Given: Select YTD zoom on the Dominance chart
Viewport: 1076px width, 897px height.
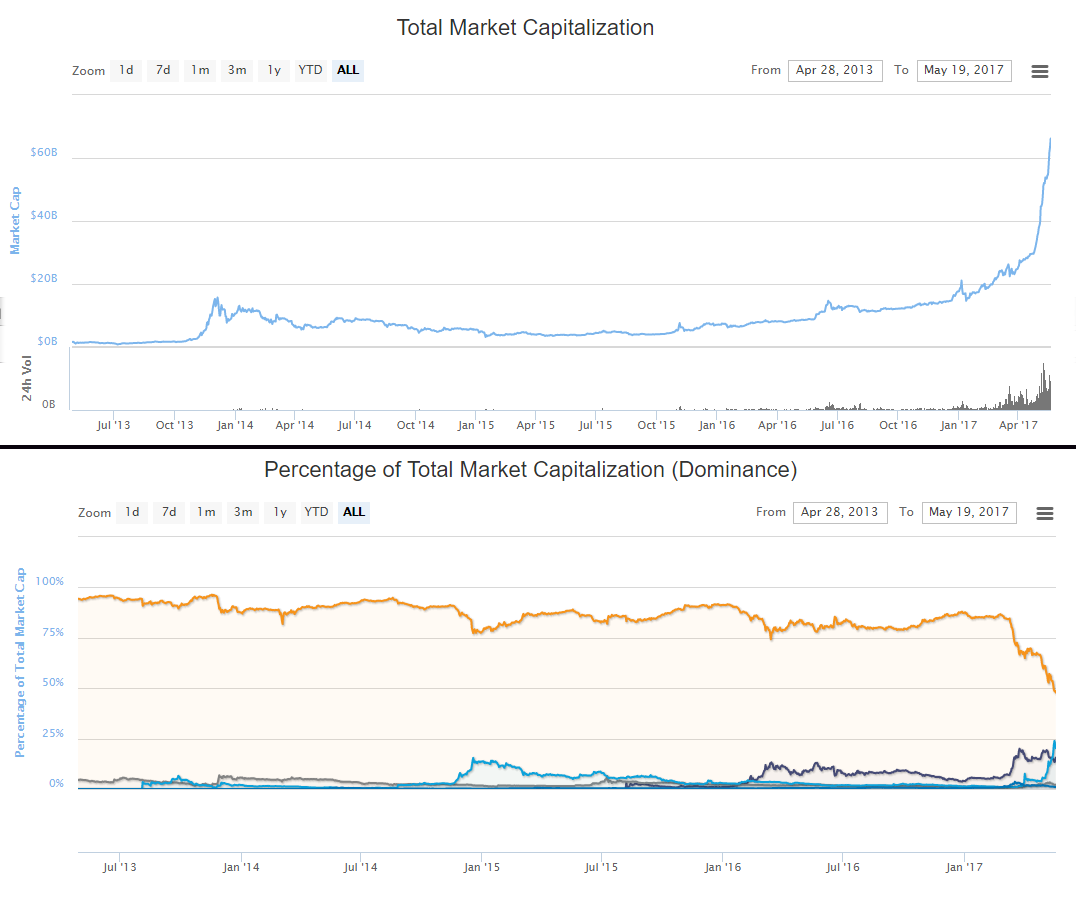Looking at the screenshot, I should click(x=316, y=512).
